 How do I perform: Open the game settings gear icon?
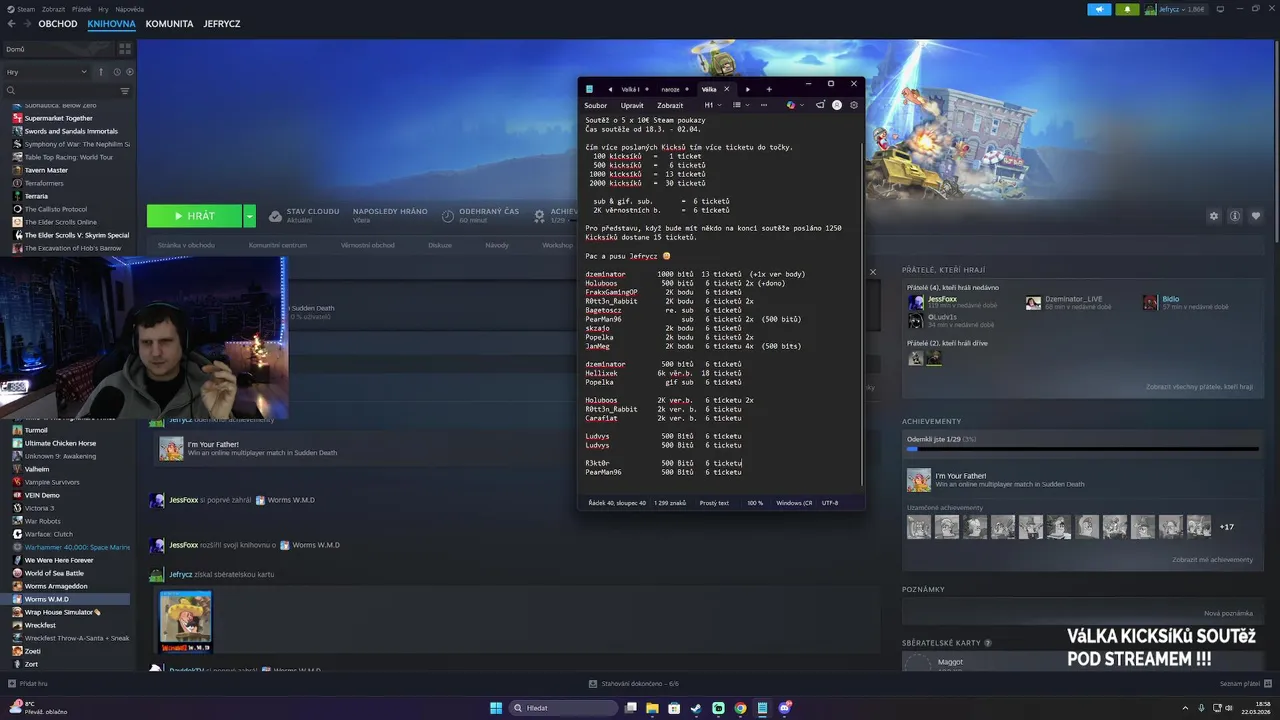click(1214, 216)
